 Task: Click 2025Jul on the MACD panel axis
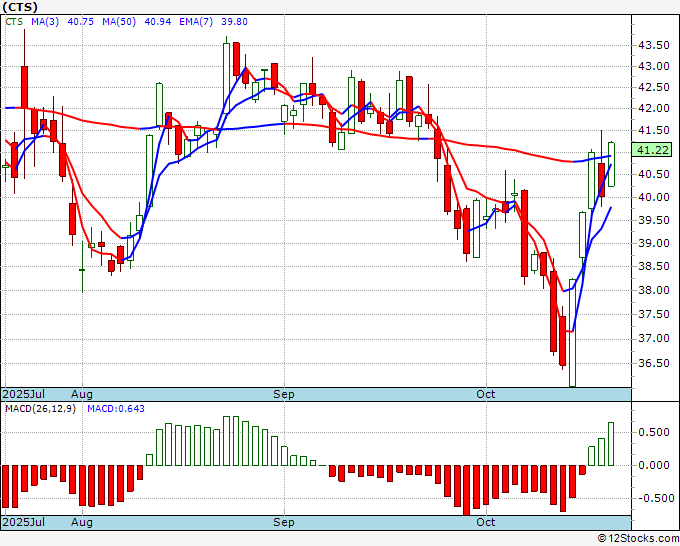click(24, 522)
